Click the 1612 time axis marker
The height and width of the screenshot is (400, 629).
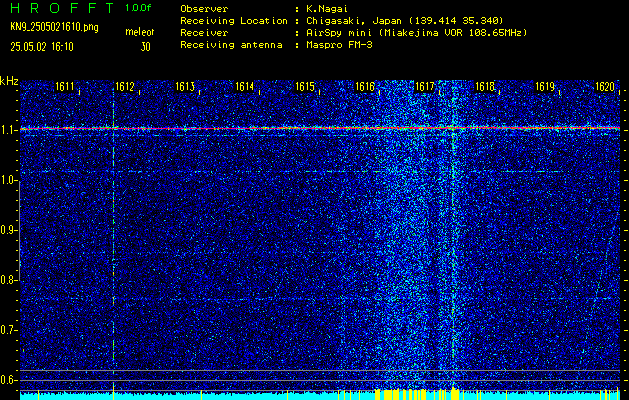[124, 86]
